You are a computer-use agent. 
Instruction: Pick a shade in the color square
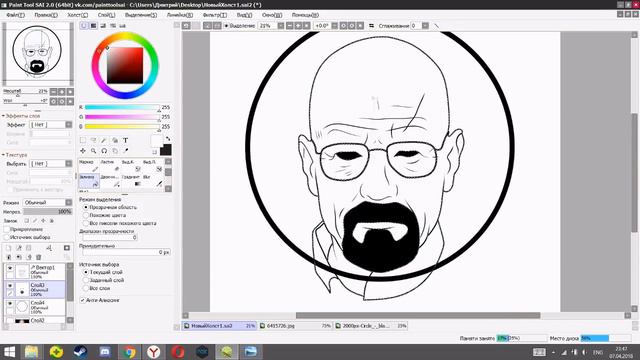tap(125, 65)
